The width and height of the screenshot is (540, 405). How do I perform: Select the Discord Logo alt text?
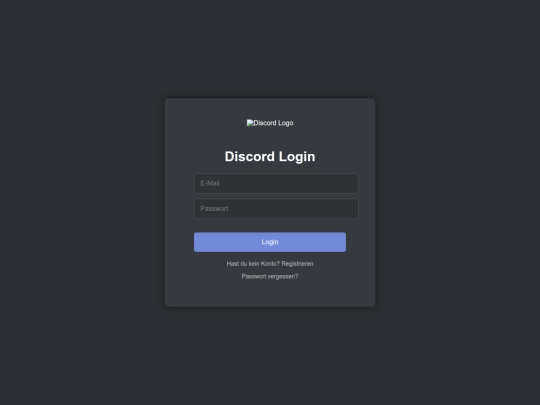[273, 123]
